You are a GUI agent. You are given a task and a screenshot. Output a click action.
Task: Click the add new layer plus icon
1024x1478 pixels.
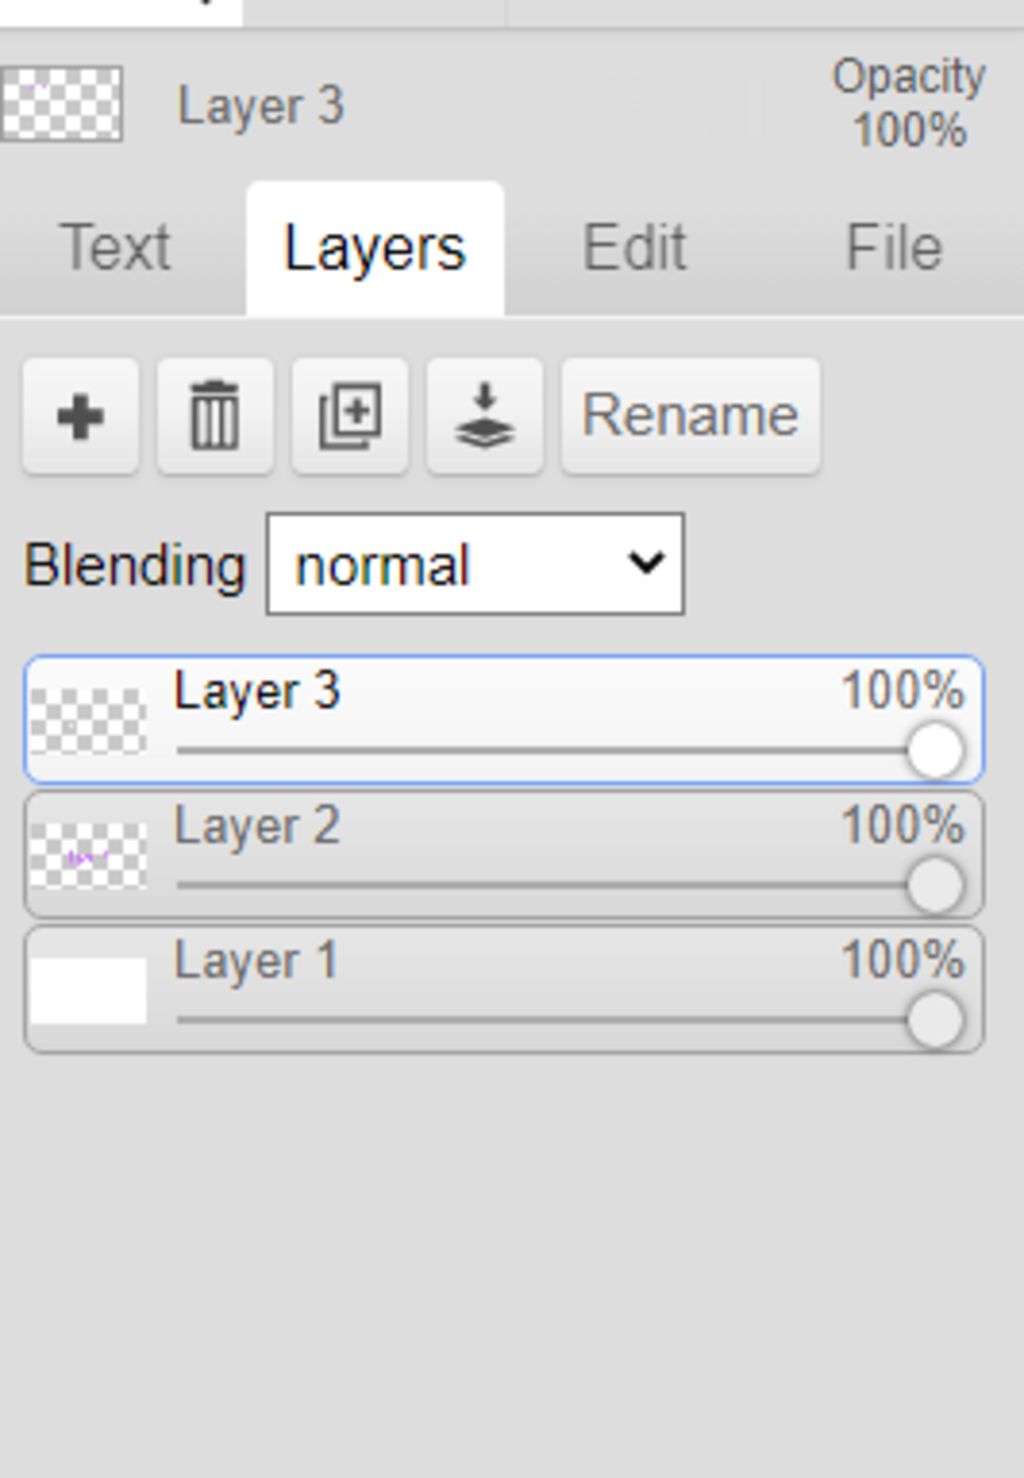point(80,416)
